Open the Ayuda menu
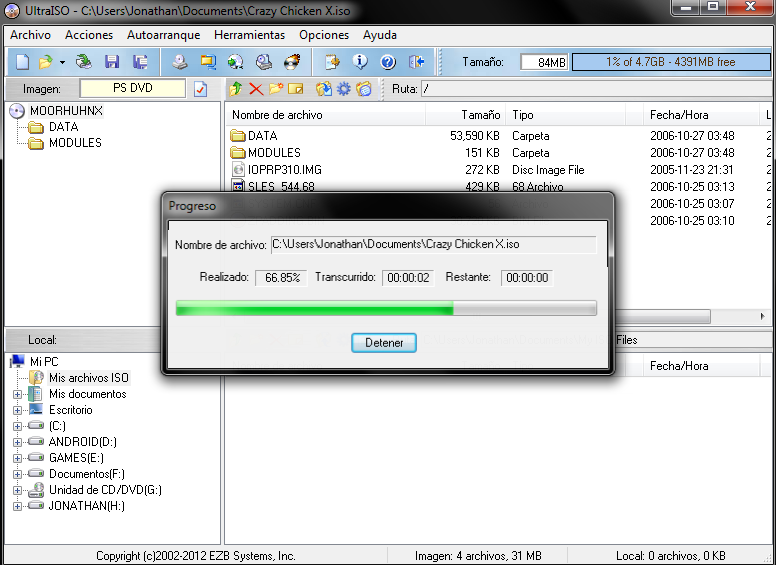776x565 pixels. (x=380, y=35)
